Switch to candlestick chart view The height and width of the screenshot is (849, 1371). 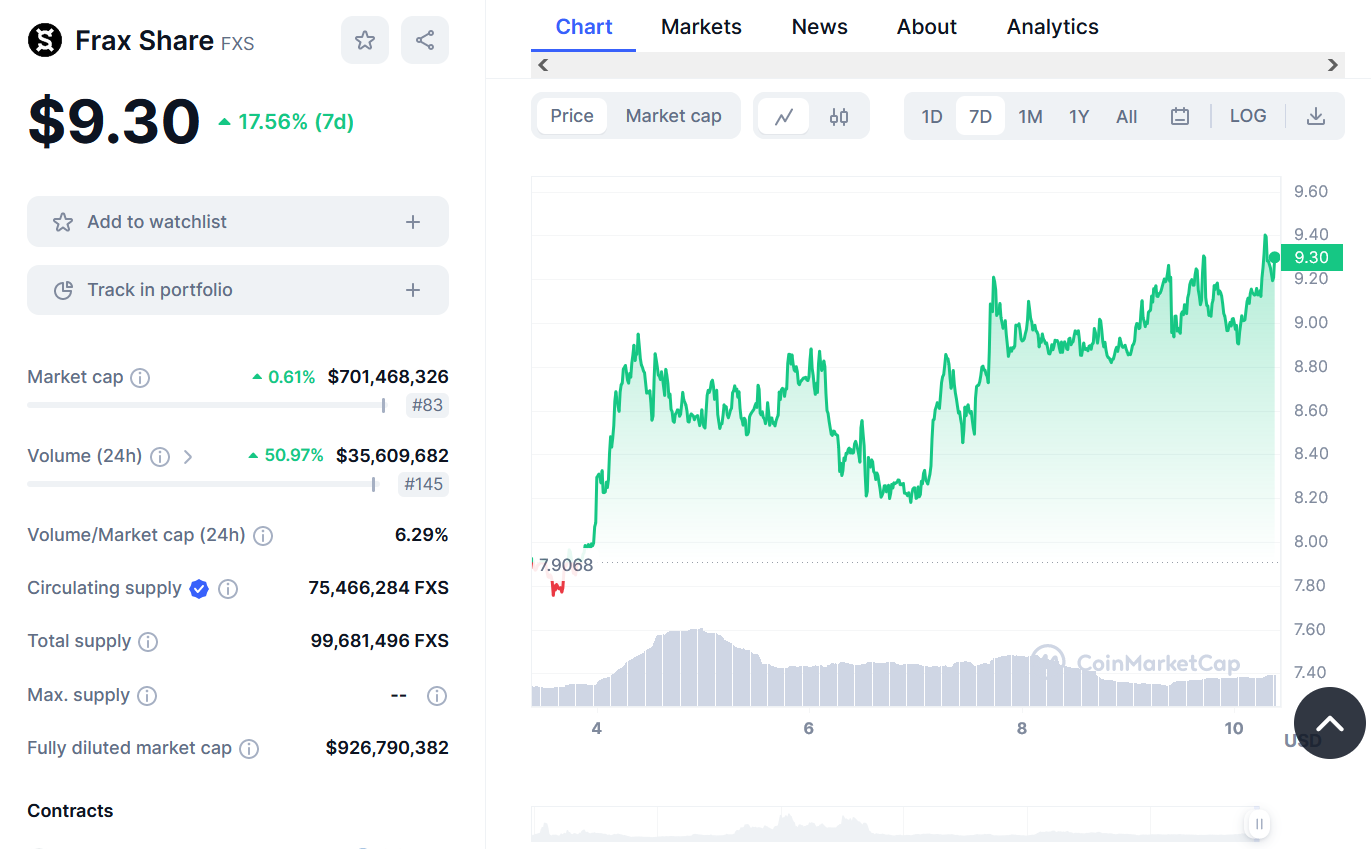coord(839,116)
